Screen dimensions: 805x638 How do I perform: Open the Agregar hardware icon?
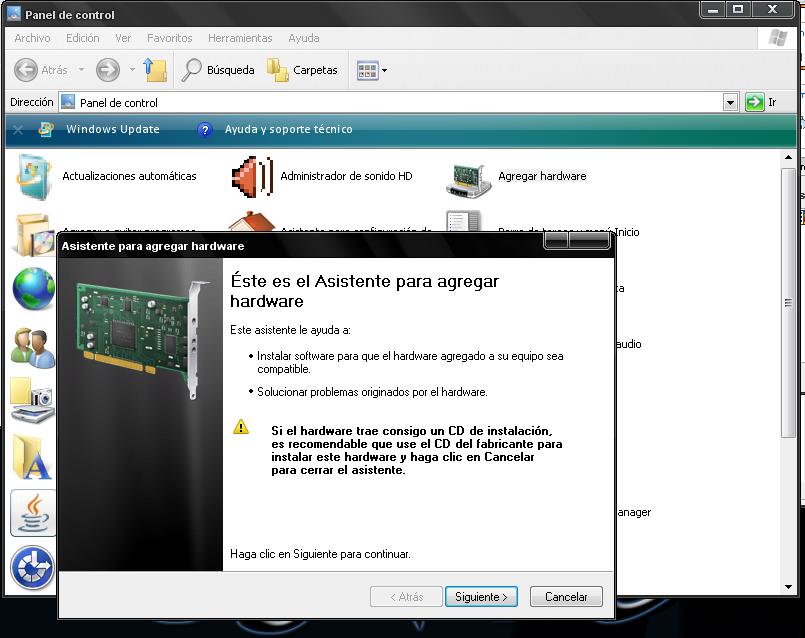[468, 177]
